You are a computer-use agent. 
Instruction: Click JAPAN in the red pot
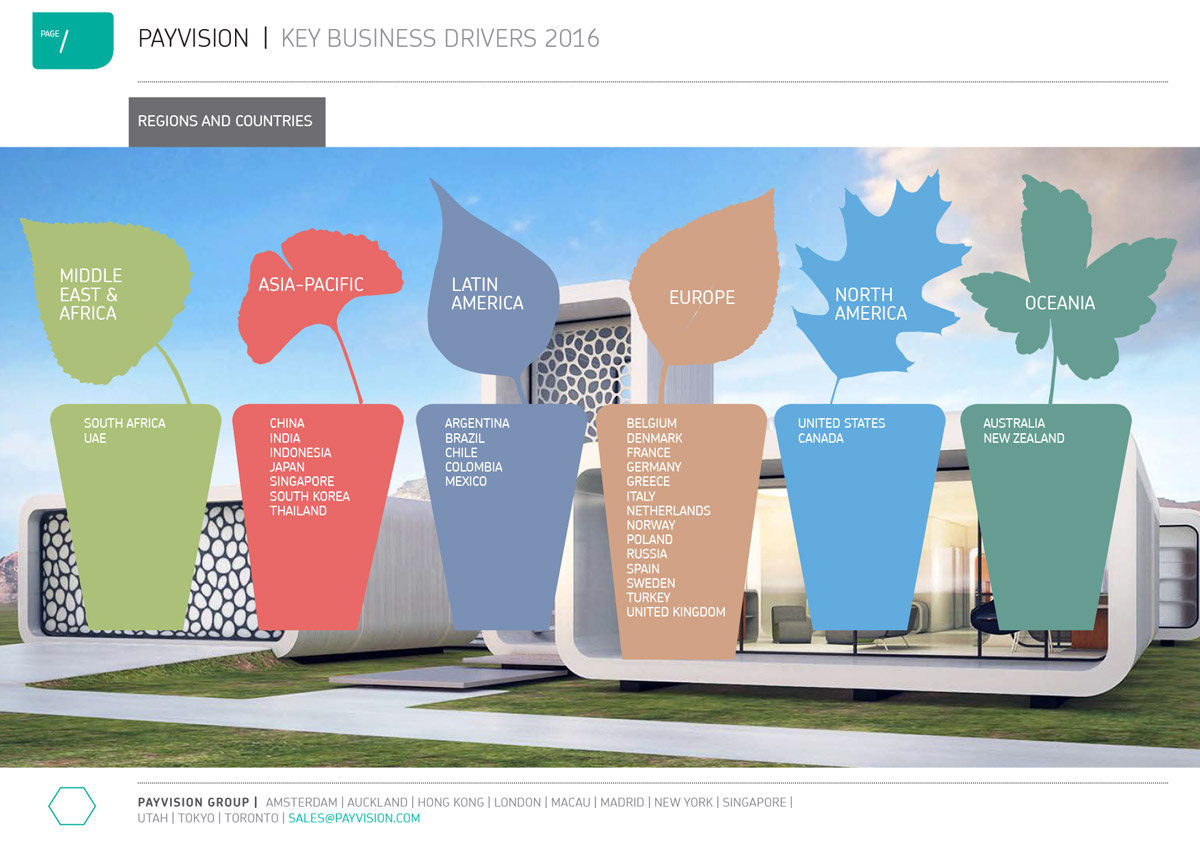287,467
